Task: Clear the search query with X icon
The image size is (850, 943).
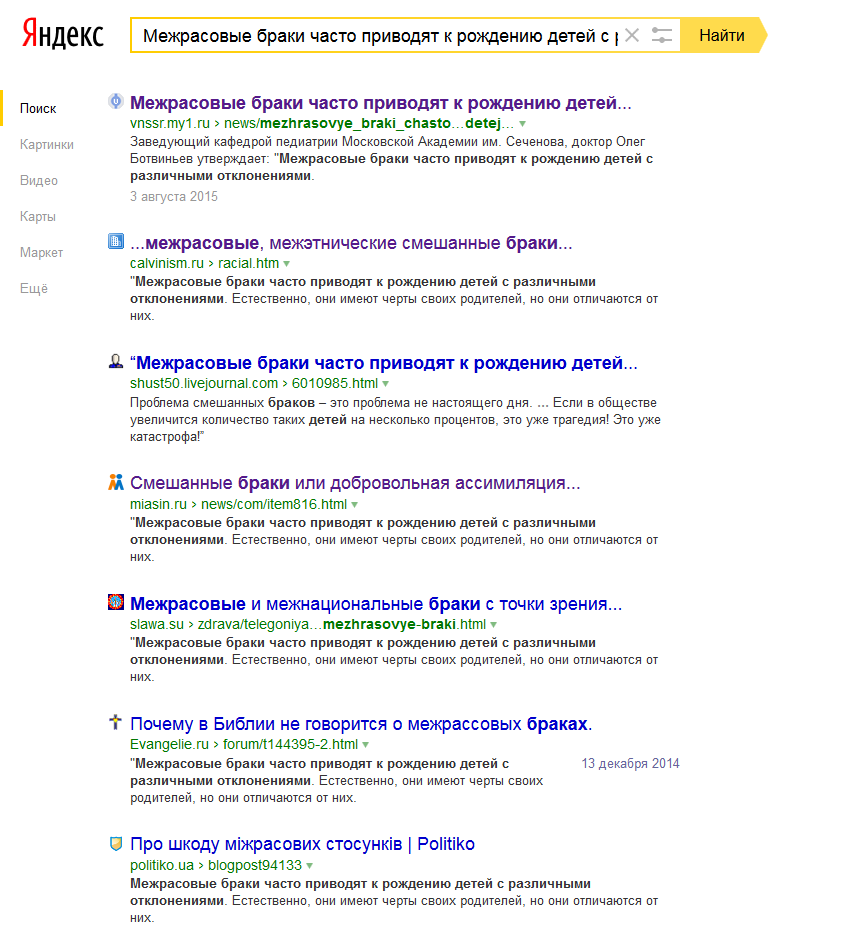Action: pos(632,35)
